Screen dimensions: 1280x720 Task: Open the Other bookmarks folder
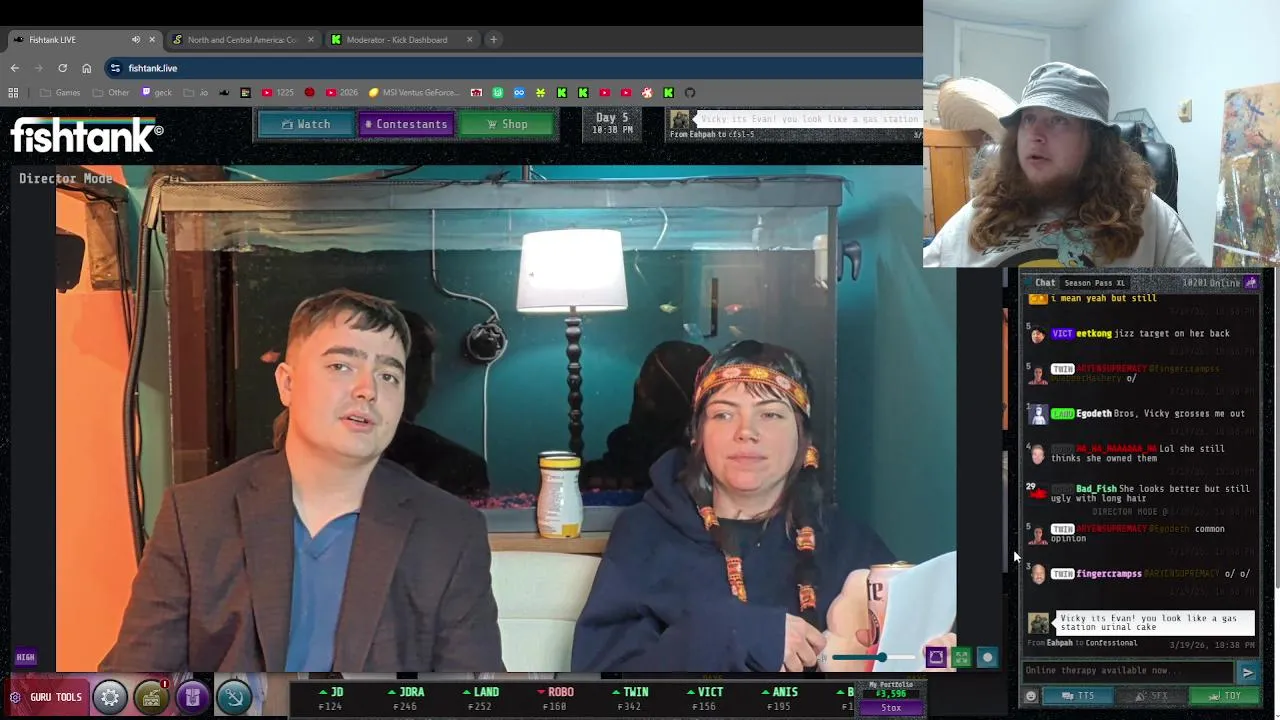coord(111,93)
